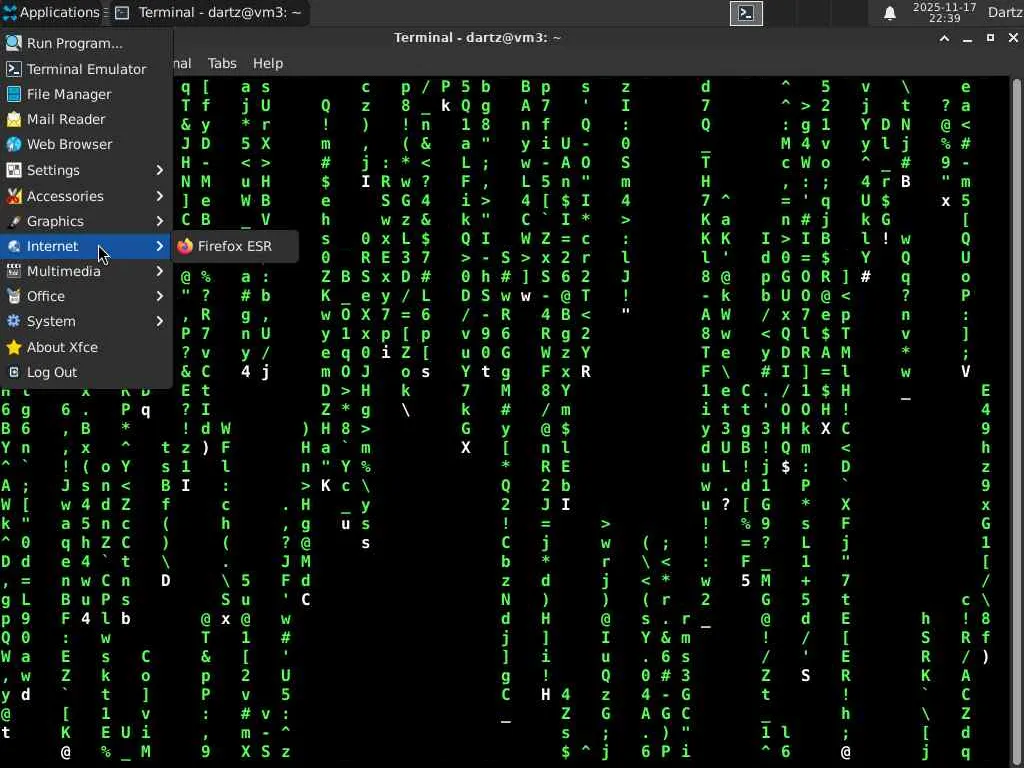The height and width of the screenshot is (768, 1024).
Task: Expand the Internet submenu arrow
Action: point(159,246)
